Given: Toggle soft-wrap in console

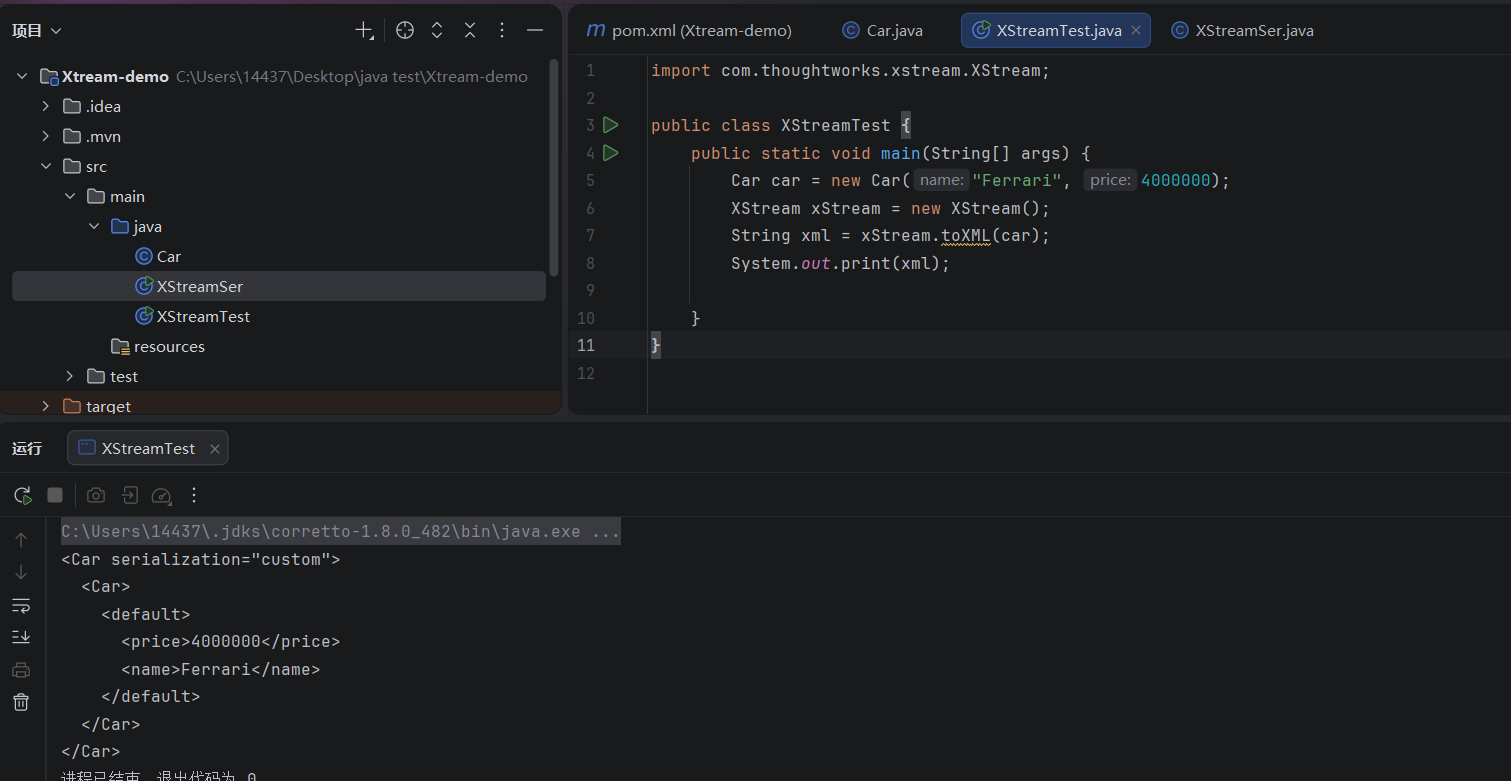Looking at the screenshot, I should pos(21,605).
